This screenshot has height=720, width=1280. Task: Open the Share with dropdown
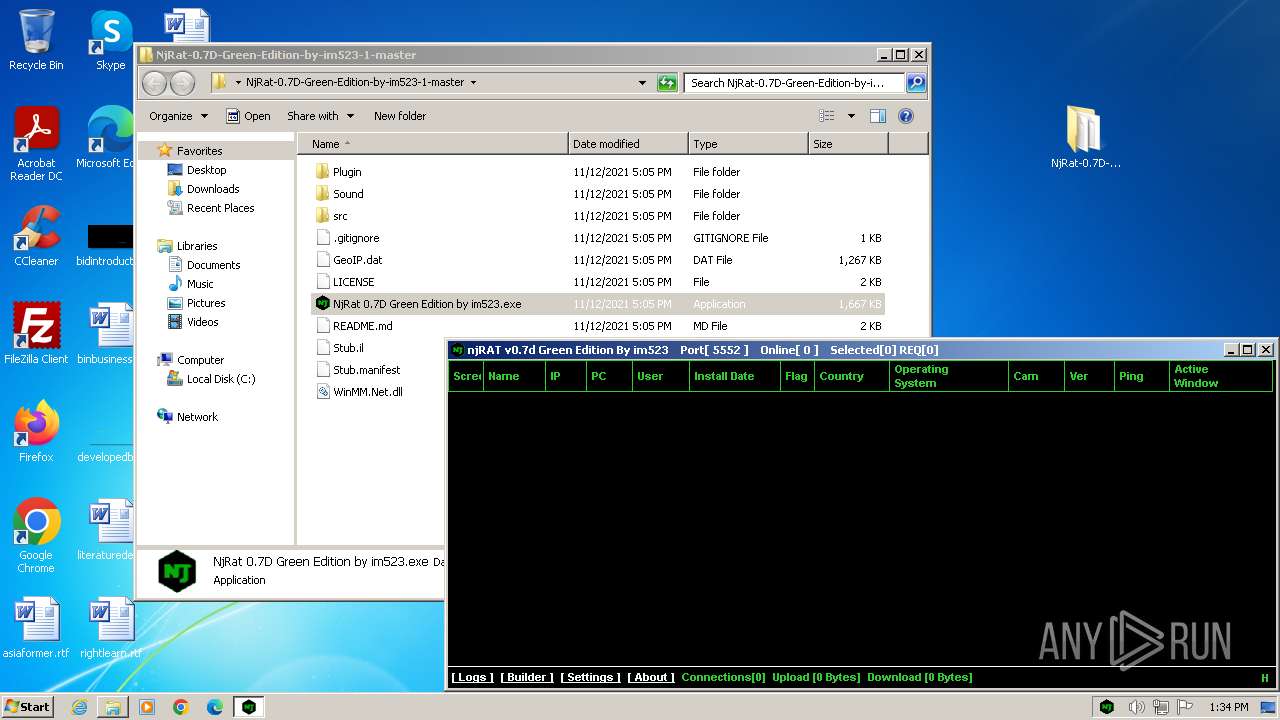(320, 116)
